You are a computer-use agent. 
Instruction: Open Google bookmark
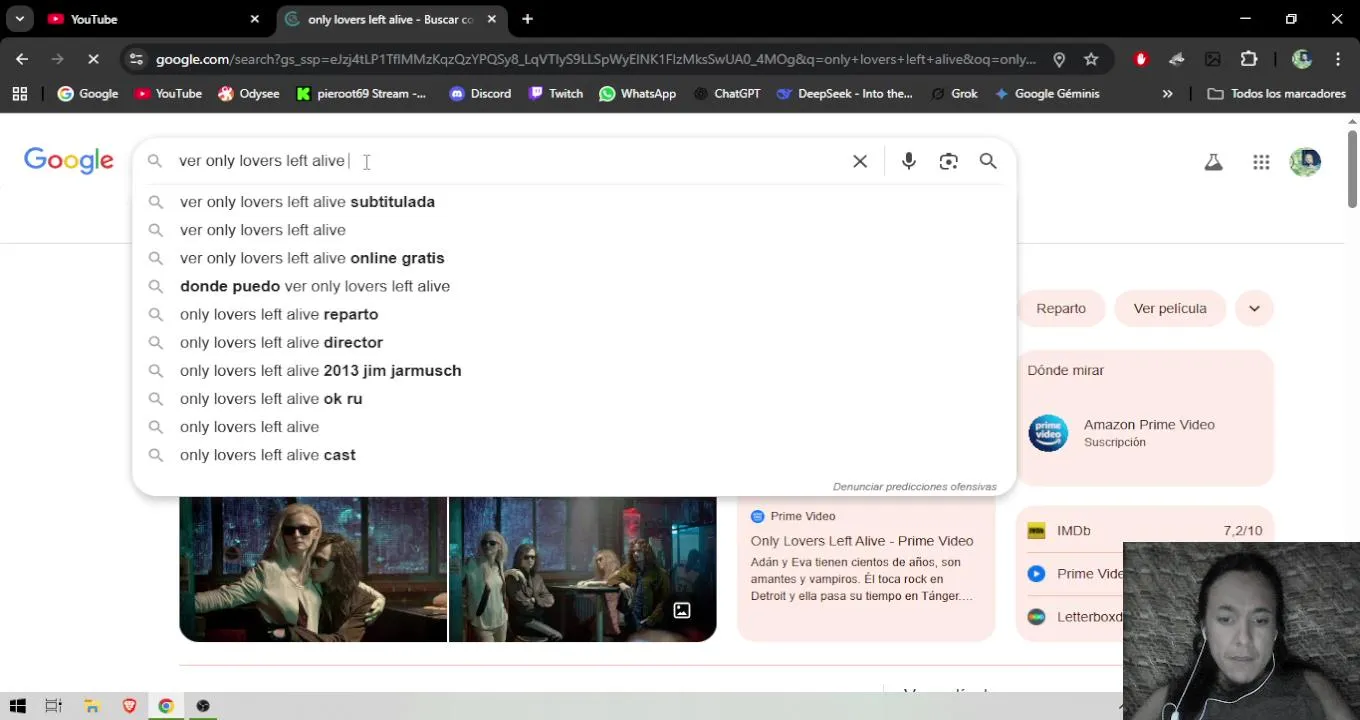coord(88,93)
